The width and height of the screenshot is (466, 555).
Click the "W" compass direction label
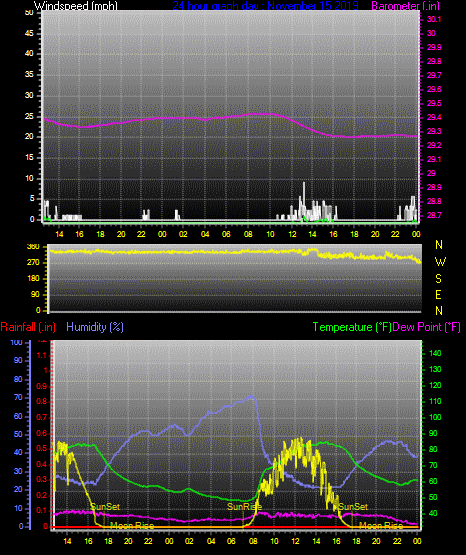[x=440, y=262]
